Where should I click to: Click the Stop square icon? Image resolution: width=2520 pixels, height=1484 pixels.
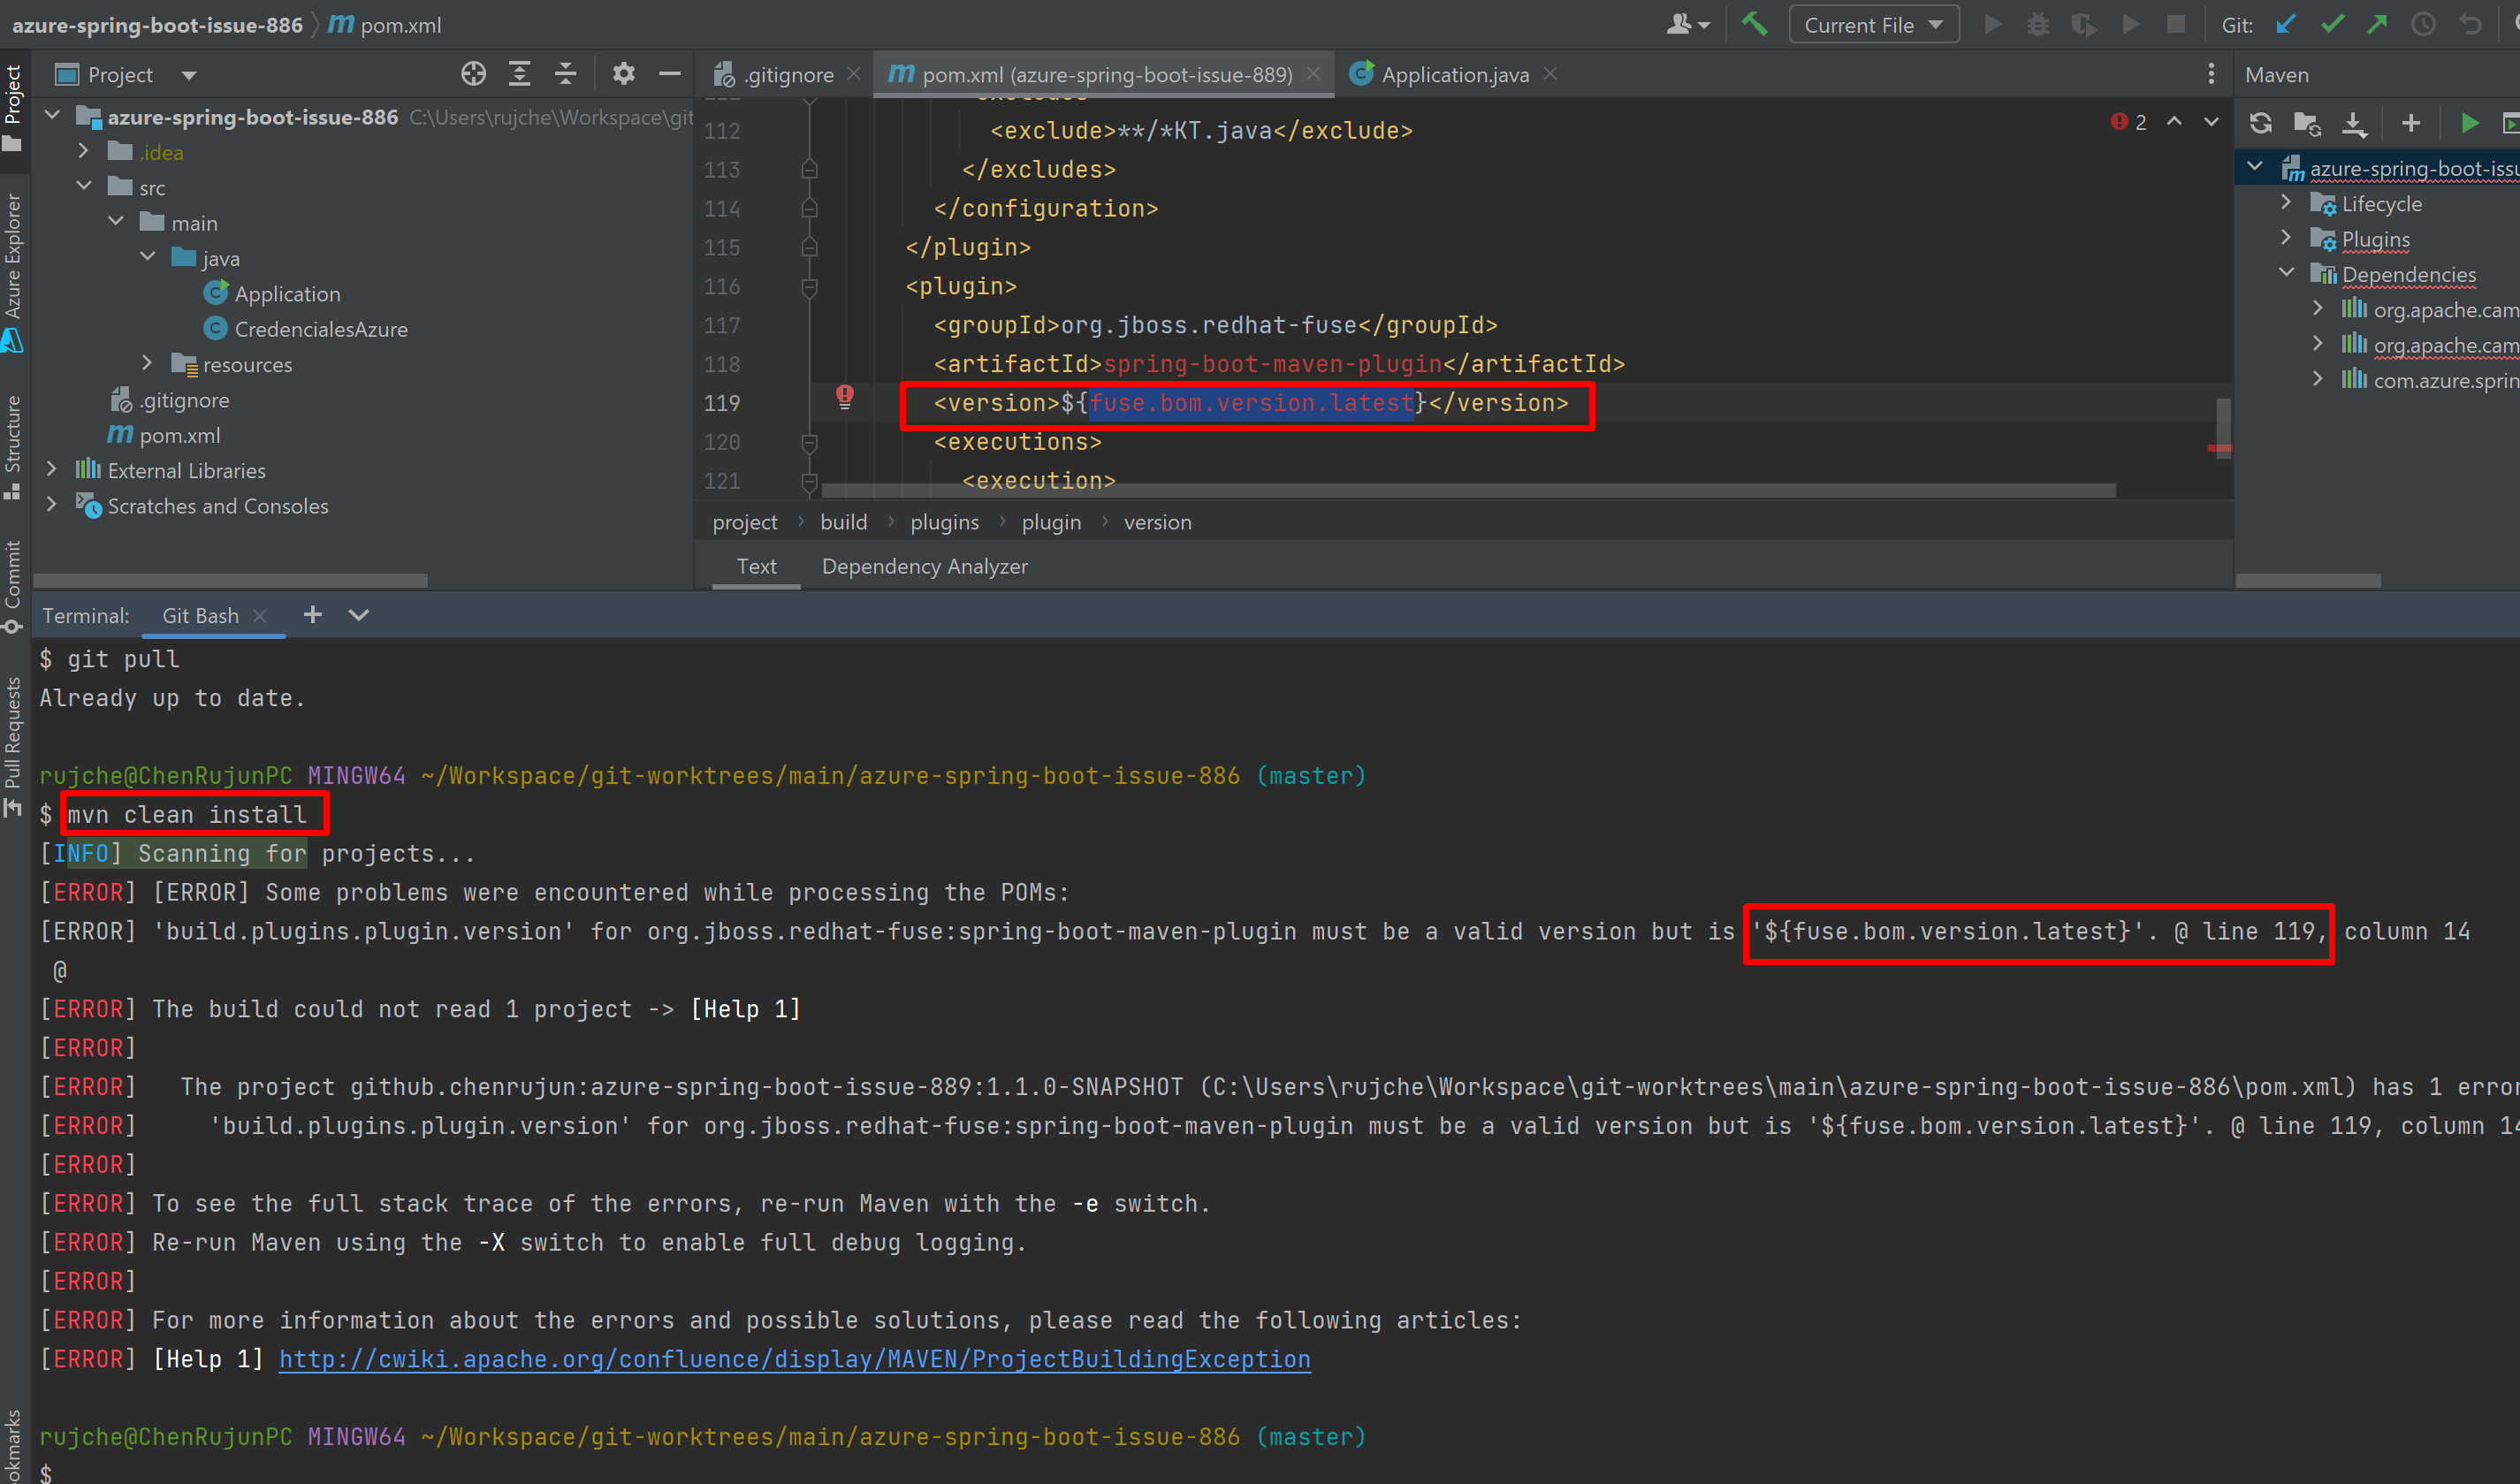pos(2176,24)
